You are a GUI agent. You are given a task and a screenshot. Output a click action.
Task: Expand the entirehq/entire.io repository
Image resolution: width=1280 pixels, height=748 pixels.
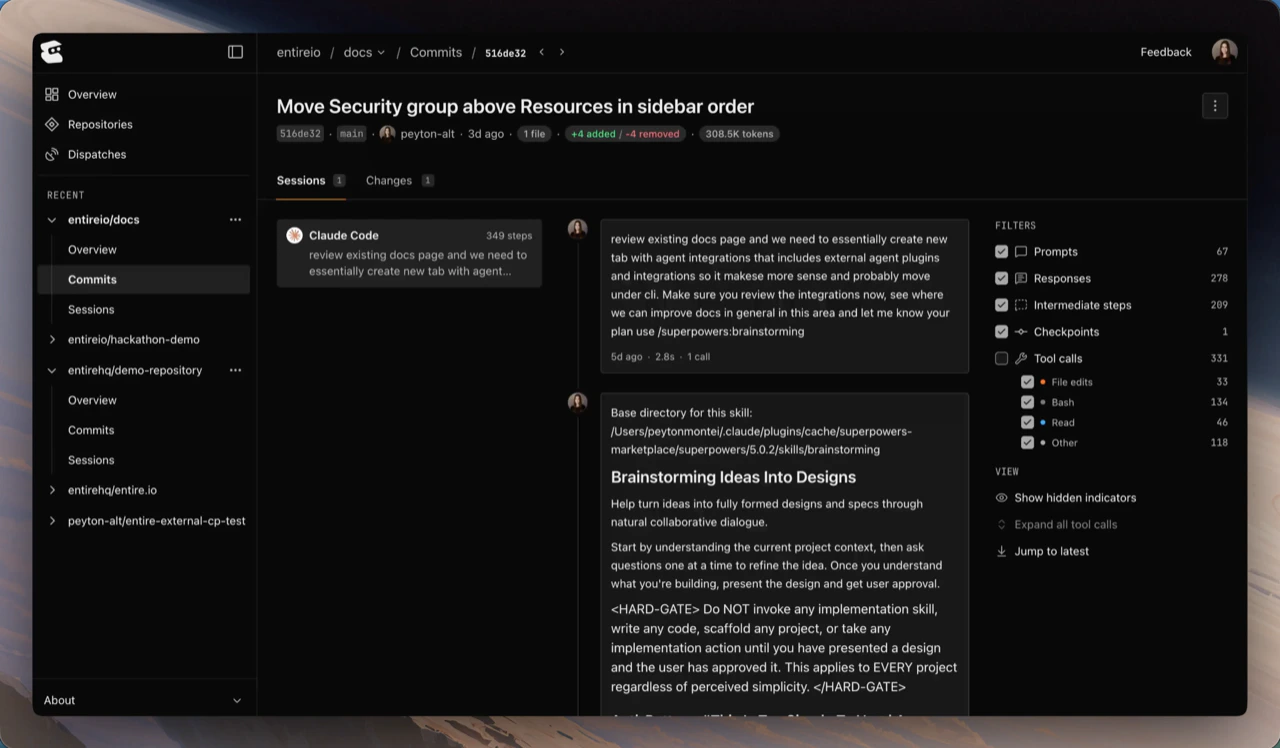coord(52,490)
